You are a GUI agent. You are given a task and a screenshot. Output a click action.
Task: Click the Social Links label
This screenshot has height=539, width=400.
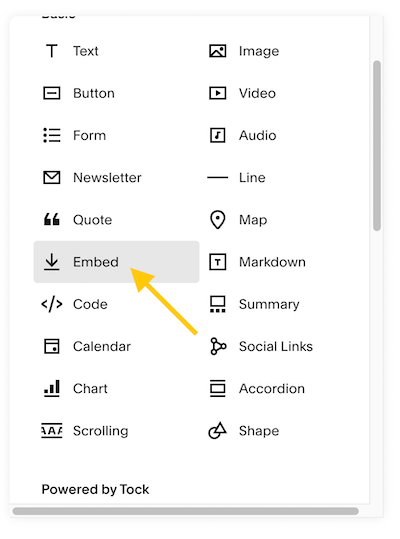click(276, 346)
